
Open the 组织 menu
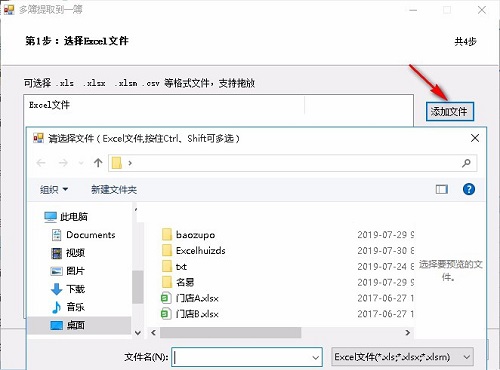coord(54,190)
